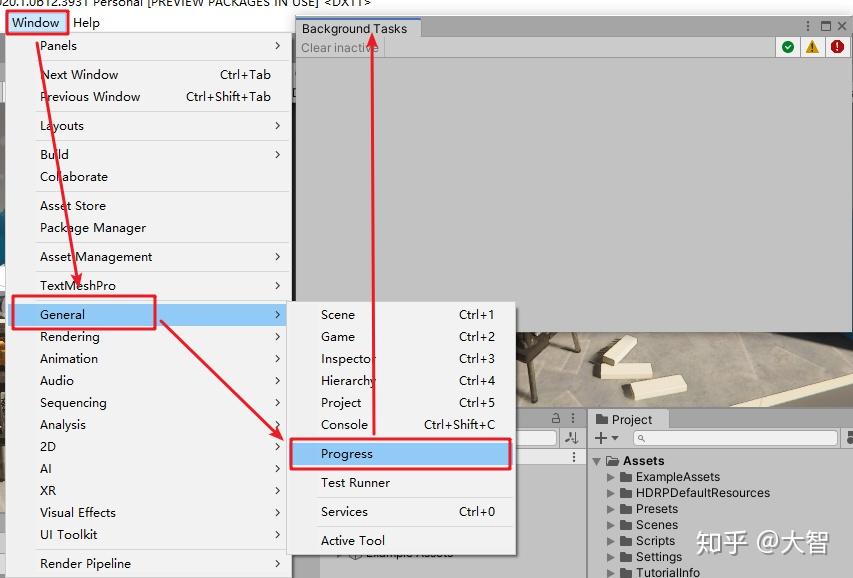
Task: Click the Project search field
Action: tap(735, 438)
